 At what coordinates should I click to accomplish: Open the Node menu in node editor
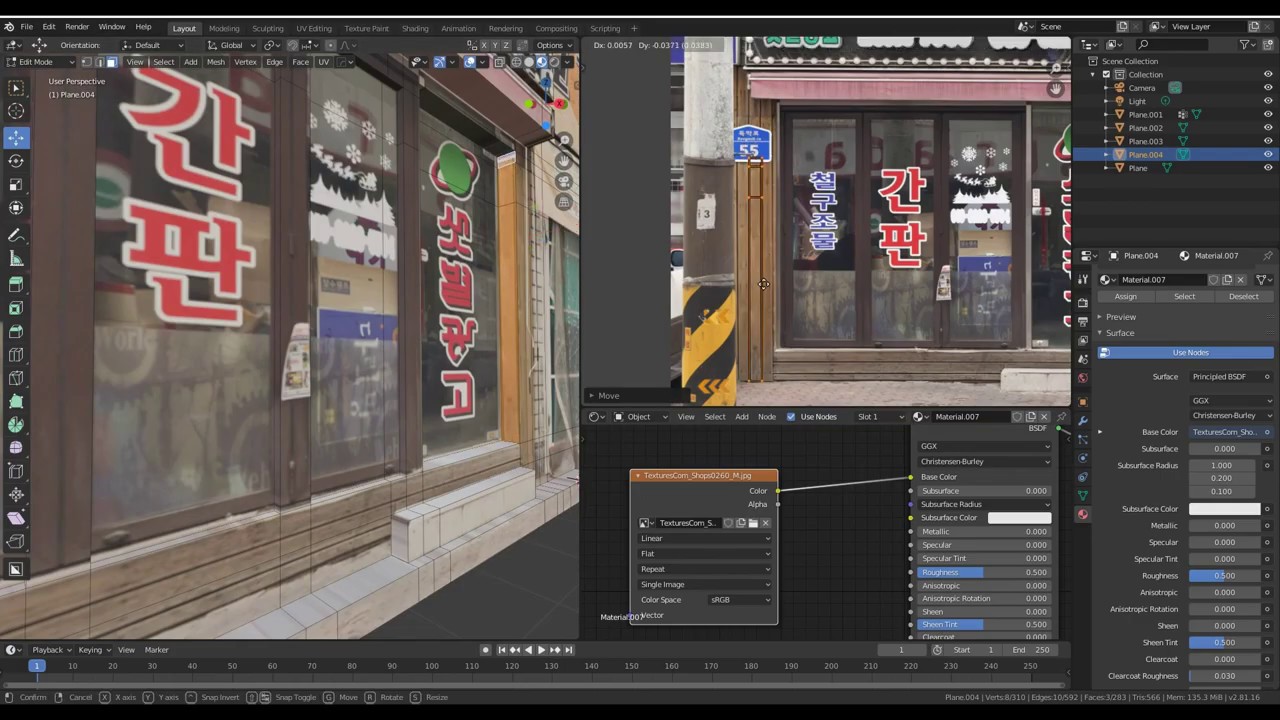tap(767, 417)
